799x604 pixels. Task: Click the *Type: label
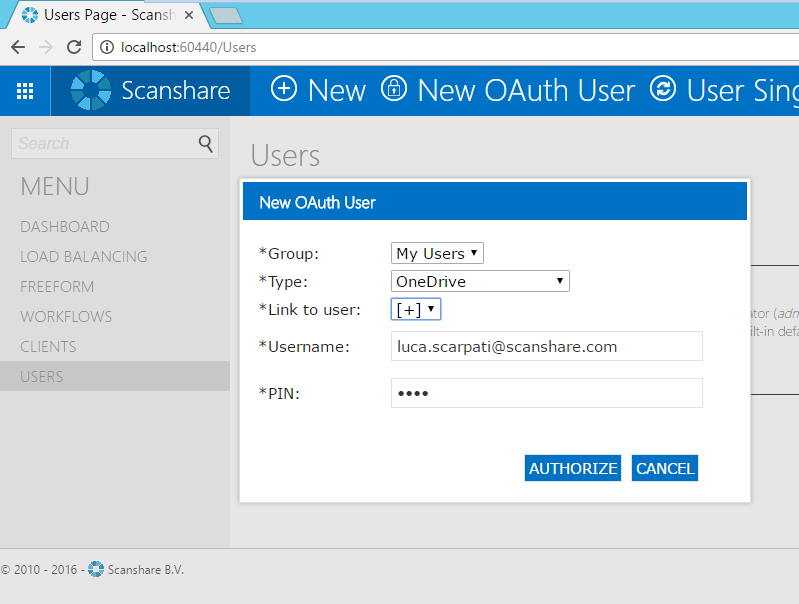[x=283, y=281]
